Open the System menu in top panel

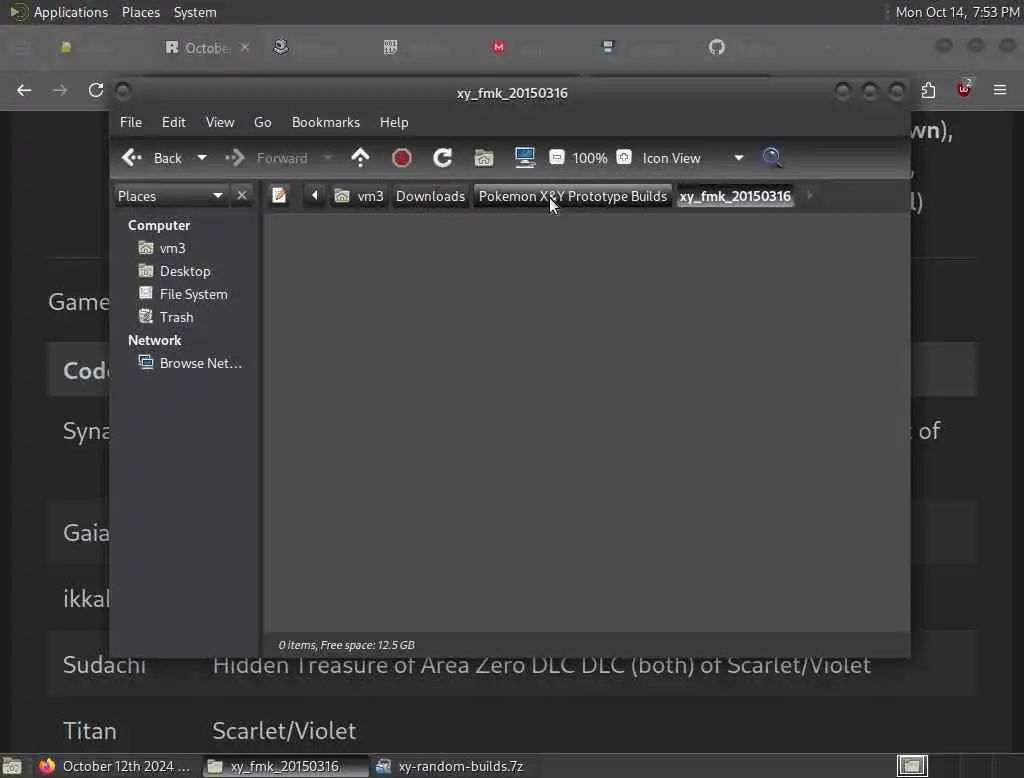tap(195, 12)
